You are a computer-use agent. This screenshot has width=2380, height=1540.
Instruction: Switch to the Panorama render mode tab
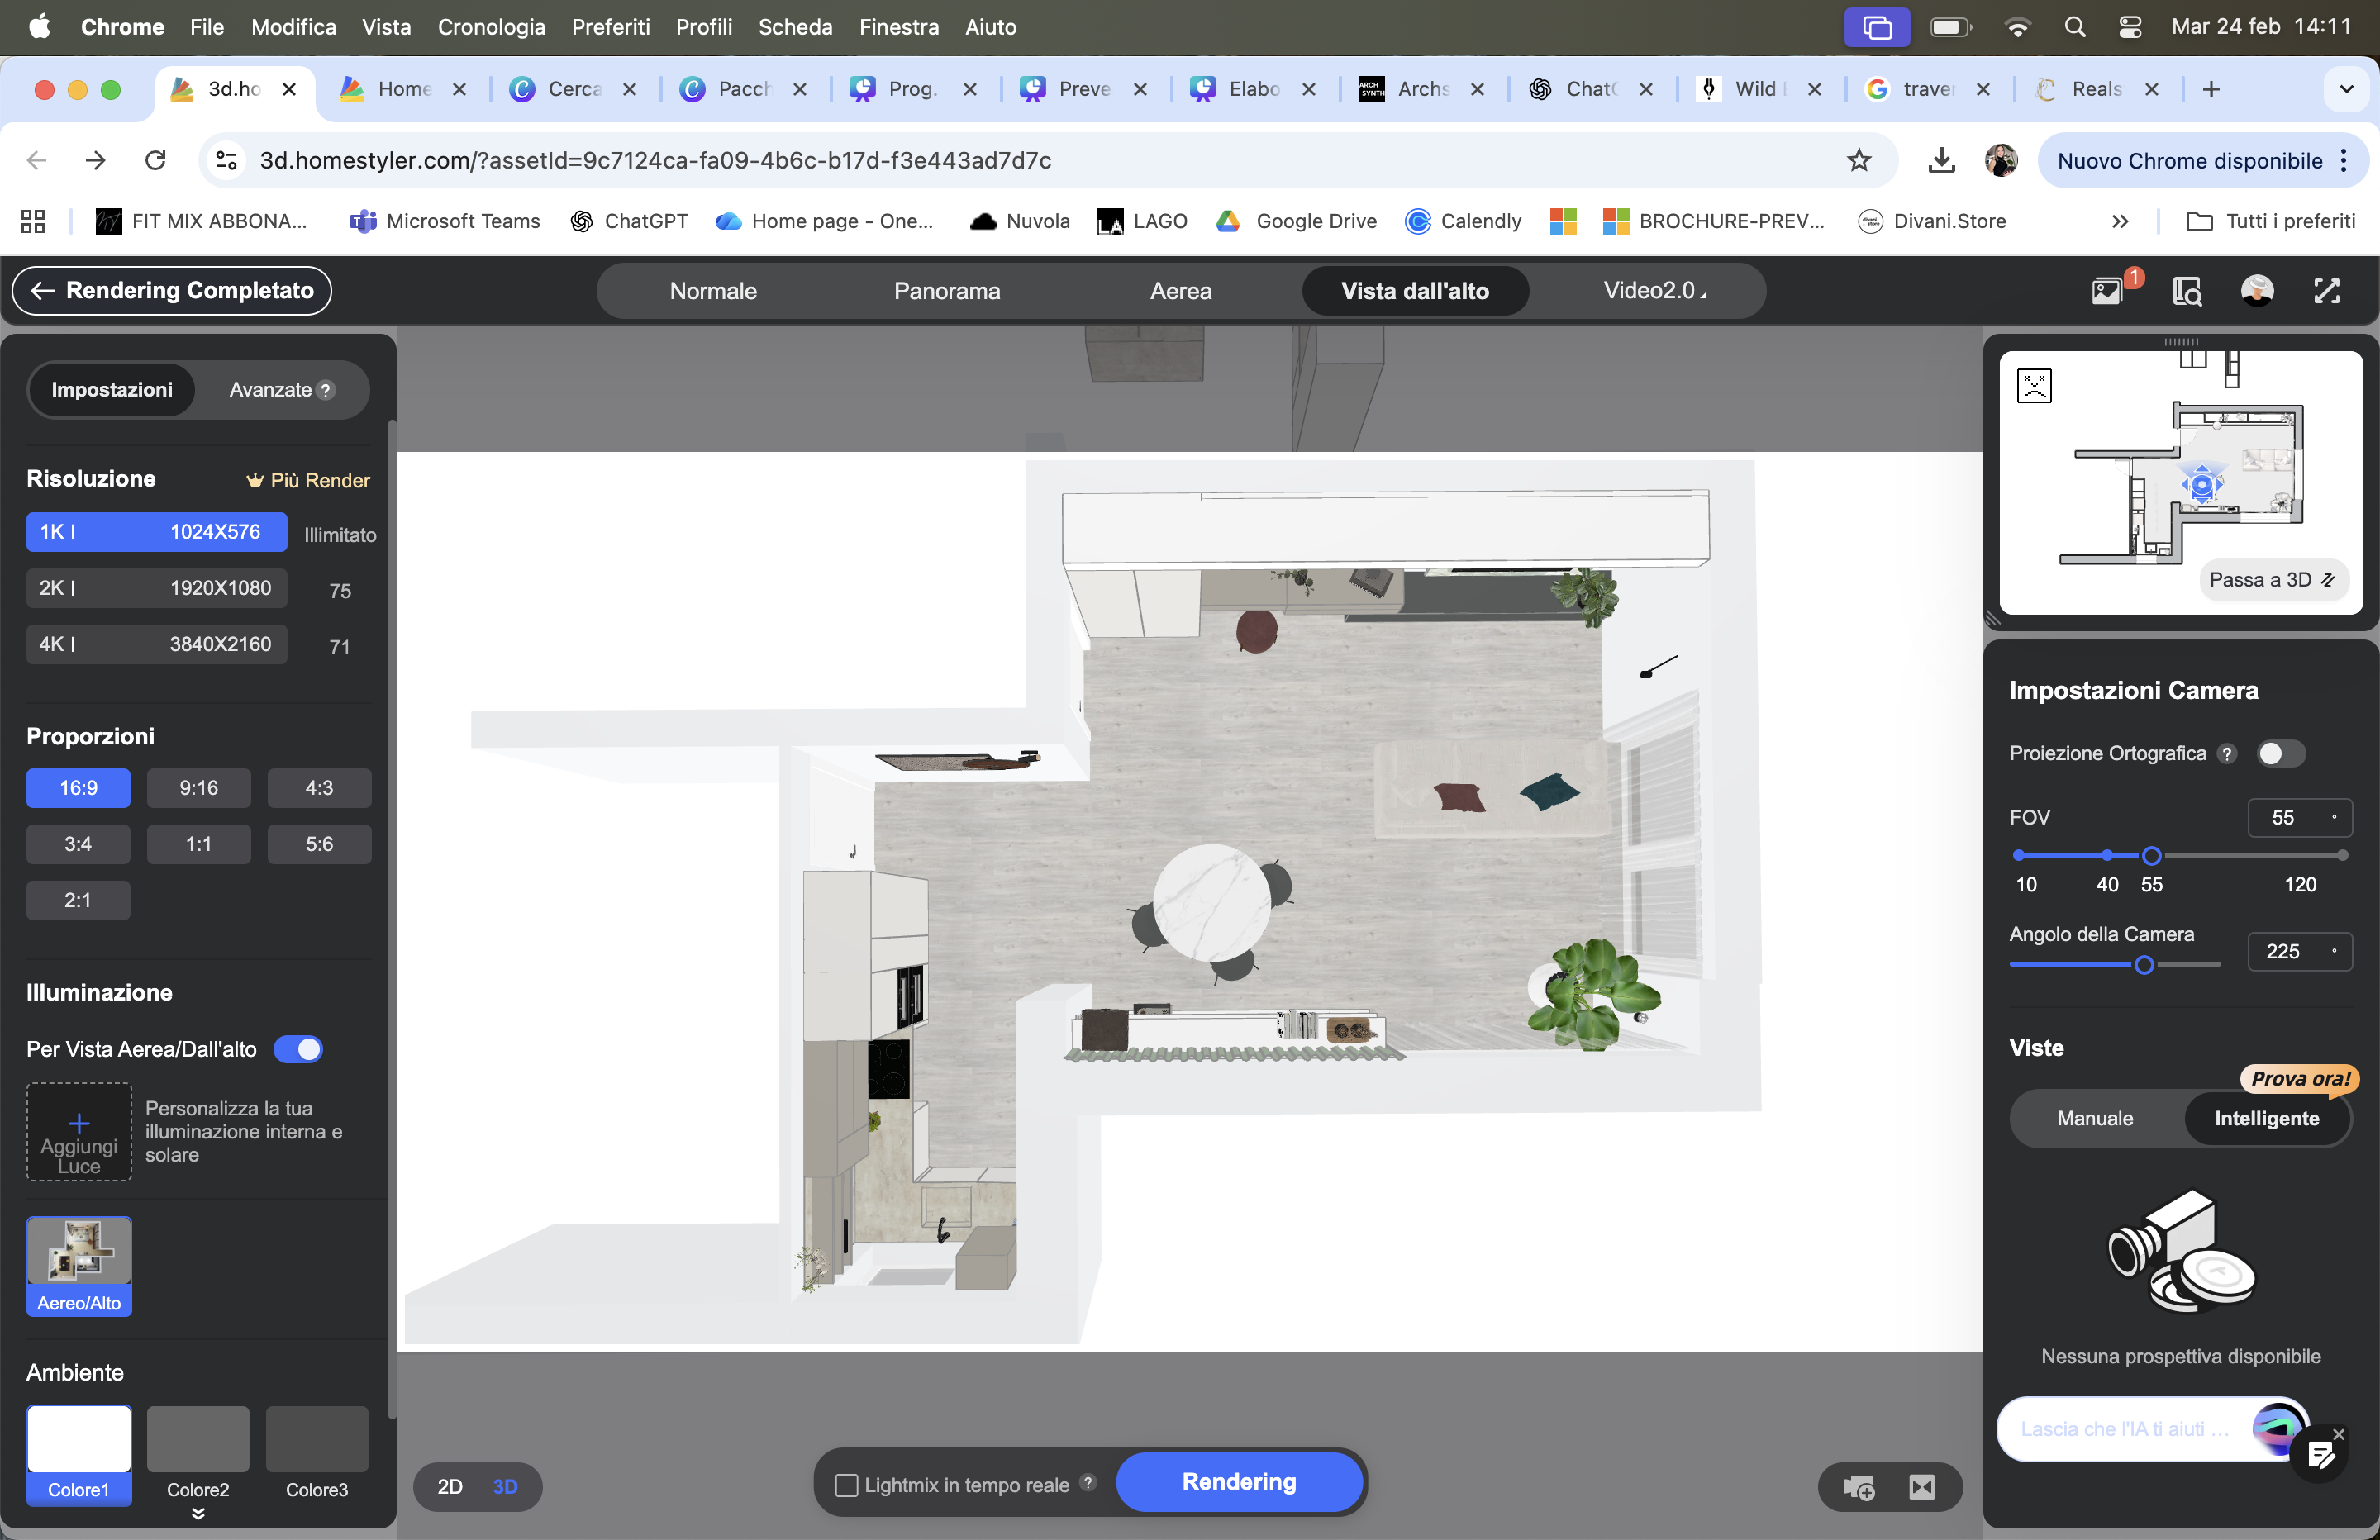coord(946,291)
